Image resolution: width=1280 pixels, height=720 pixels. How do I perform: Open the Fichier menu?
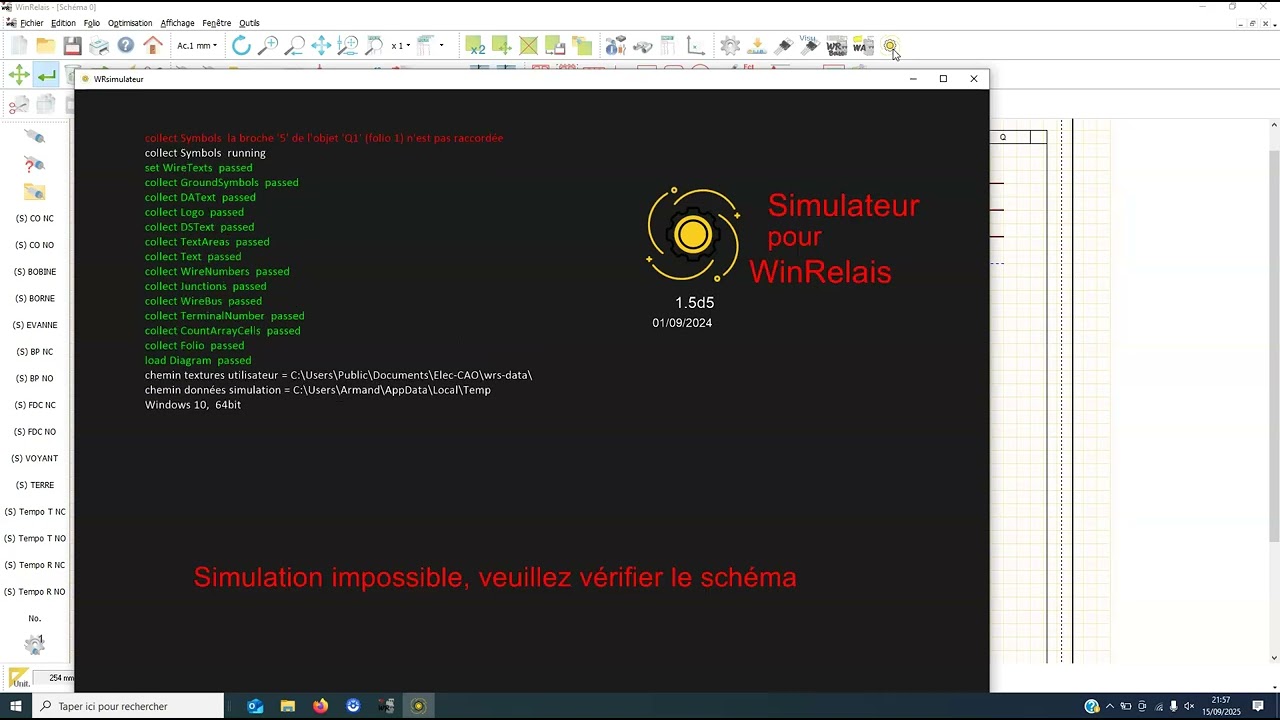[x=32, y=23]
